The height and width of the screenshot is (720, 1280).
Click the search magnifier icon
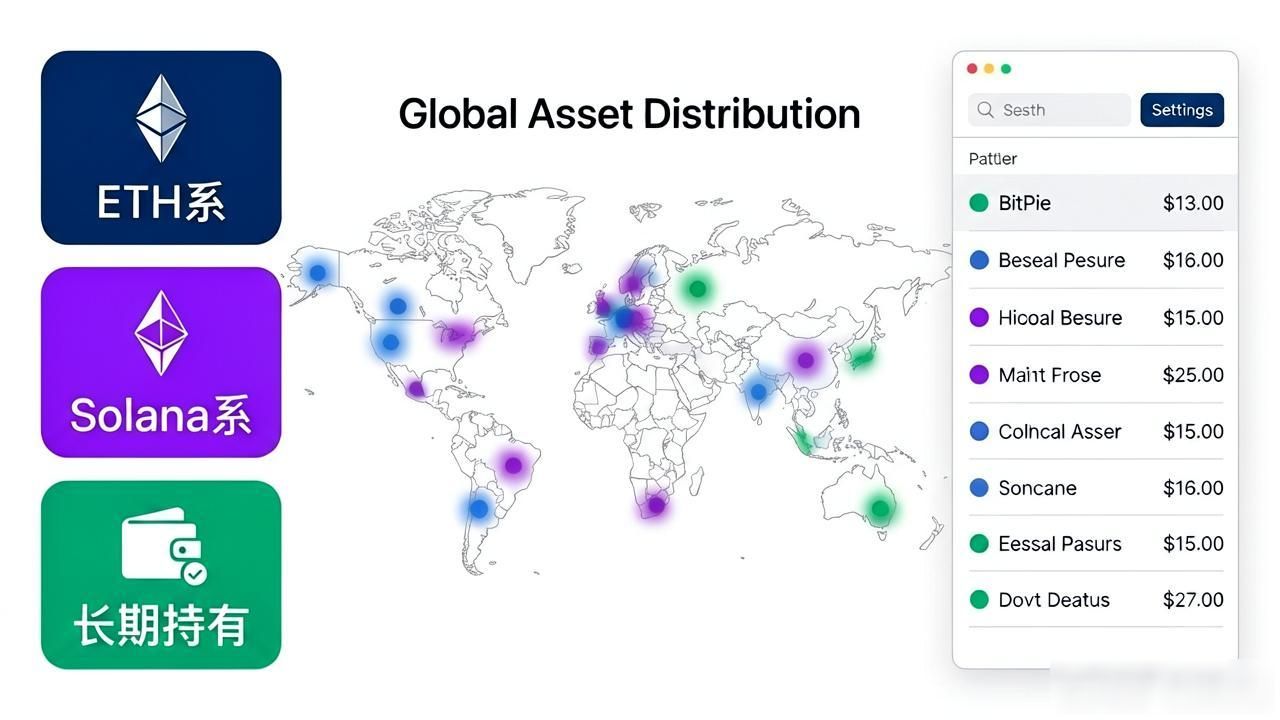pos(986,110)
